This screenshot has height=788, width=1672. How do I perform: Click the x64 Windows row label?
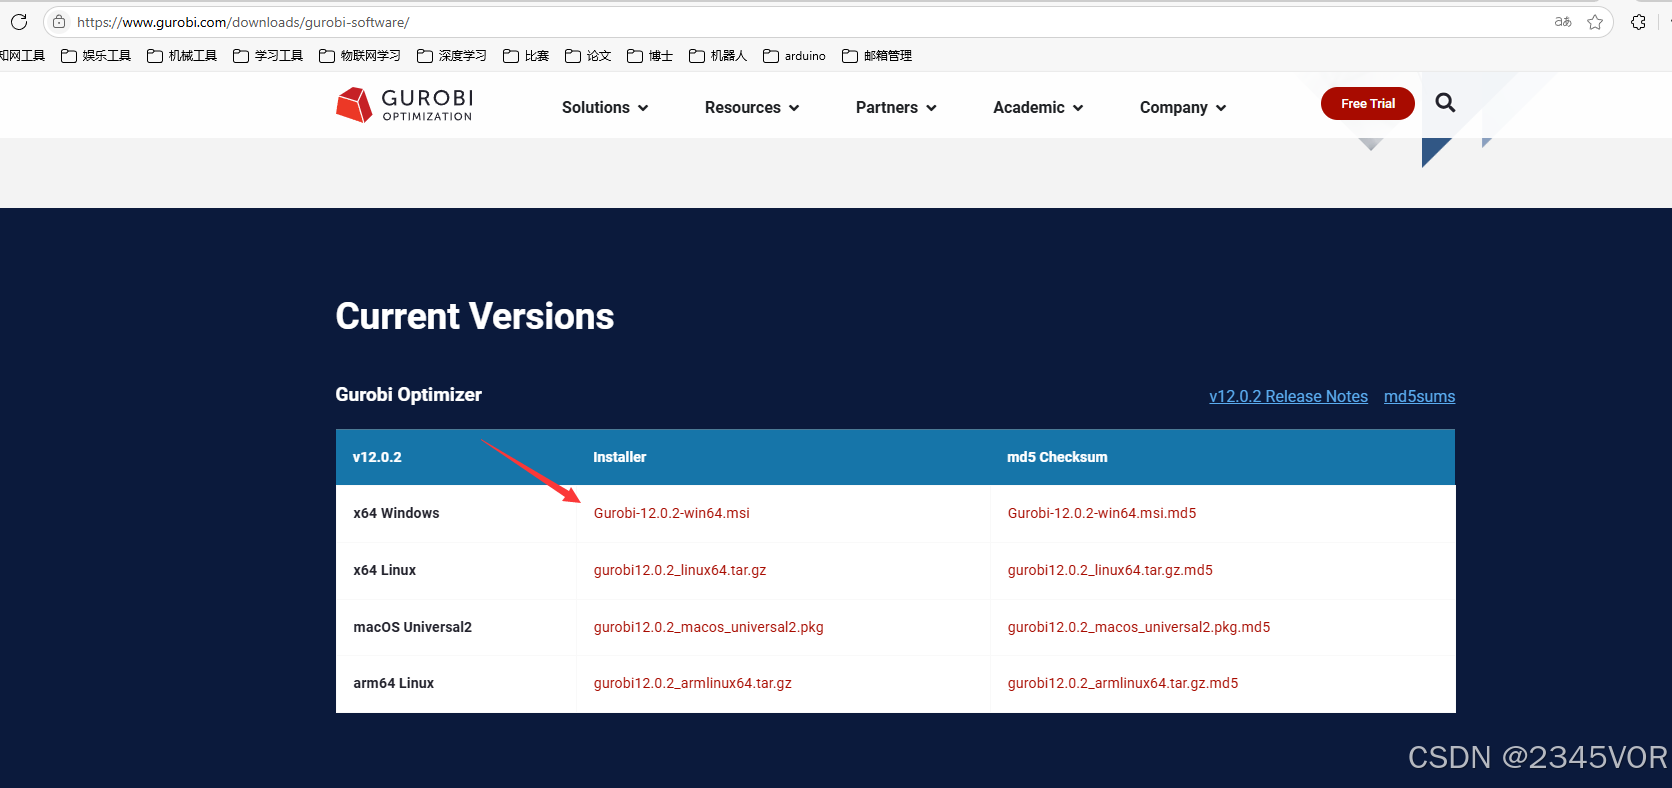396,513
